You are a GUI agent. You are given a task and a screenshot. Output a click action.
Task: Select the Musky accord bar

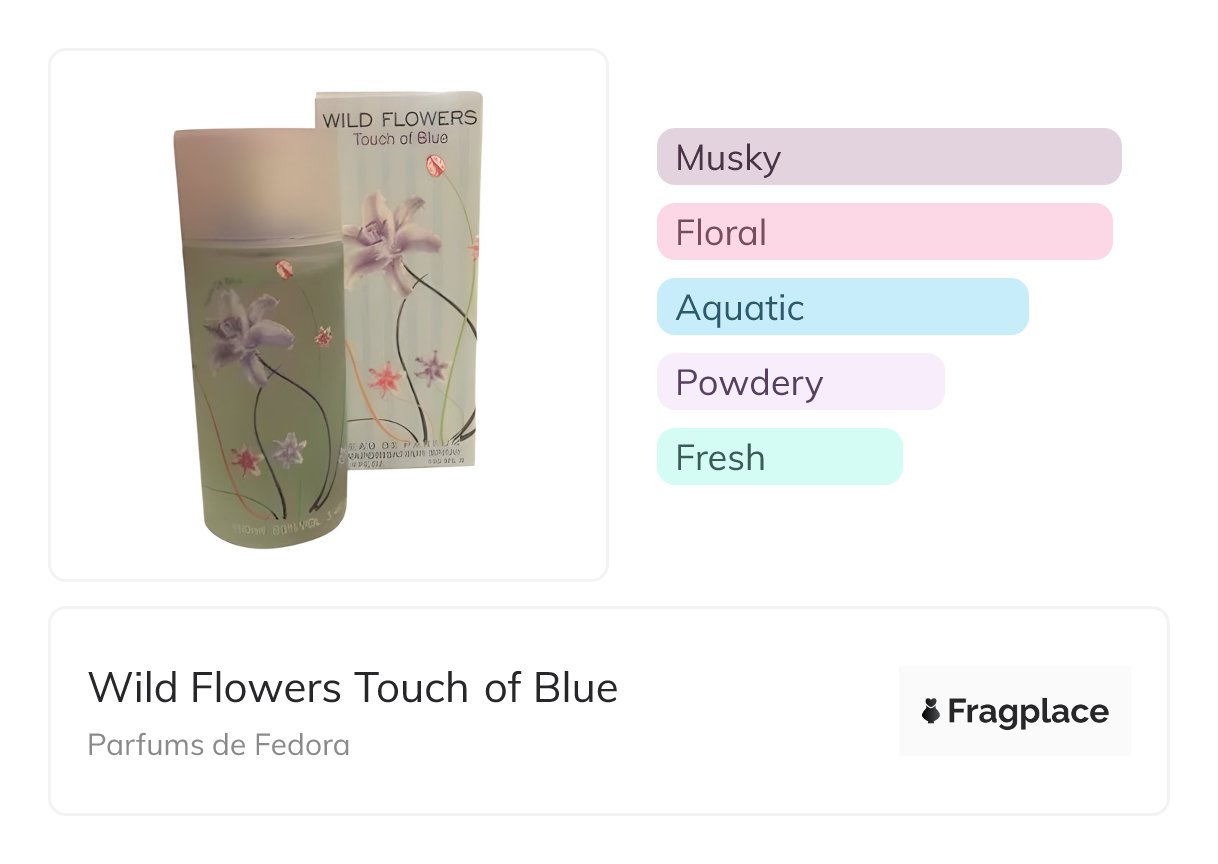coord(889,157)
